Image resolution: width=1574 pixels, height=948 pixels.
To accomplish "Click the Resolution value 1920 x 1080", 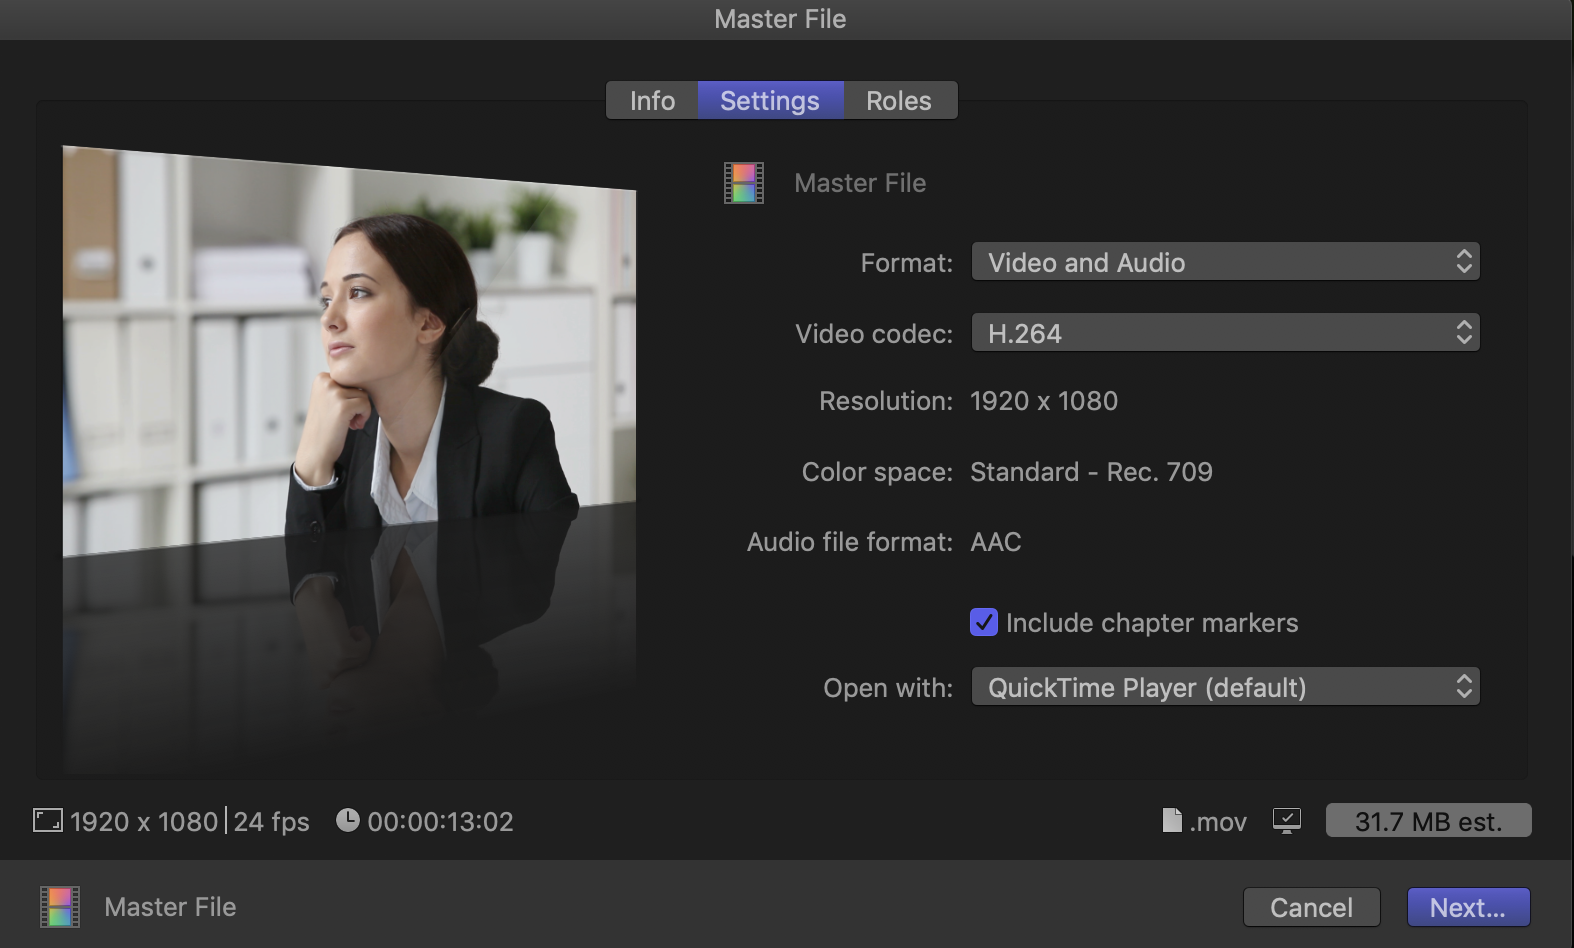I will tap(1044, 401).
